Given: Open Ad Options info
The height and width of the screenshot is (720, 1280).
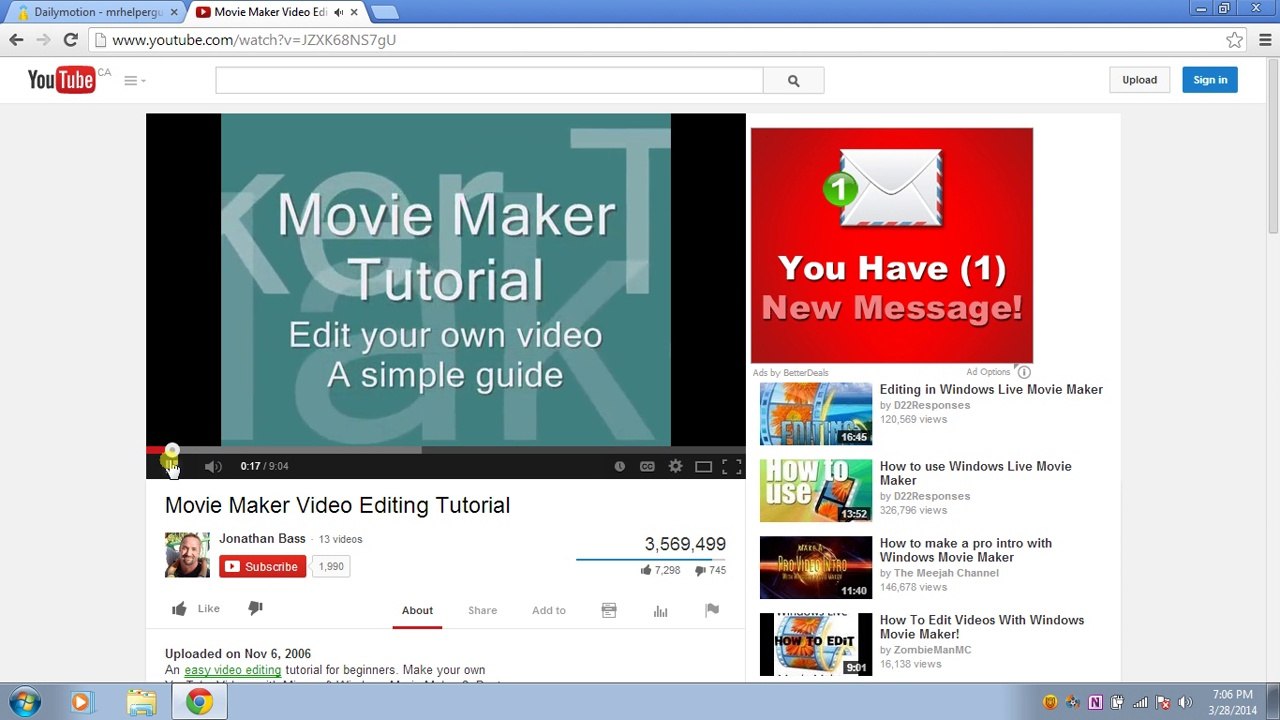Looking at the screenshot, I should click(999, 372).
